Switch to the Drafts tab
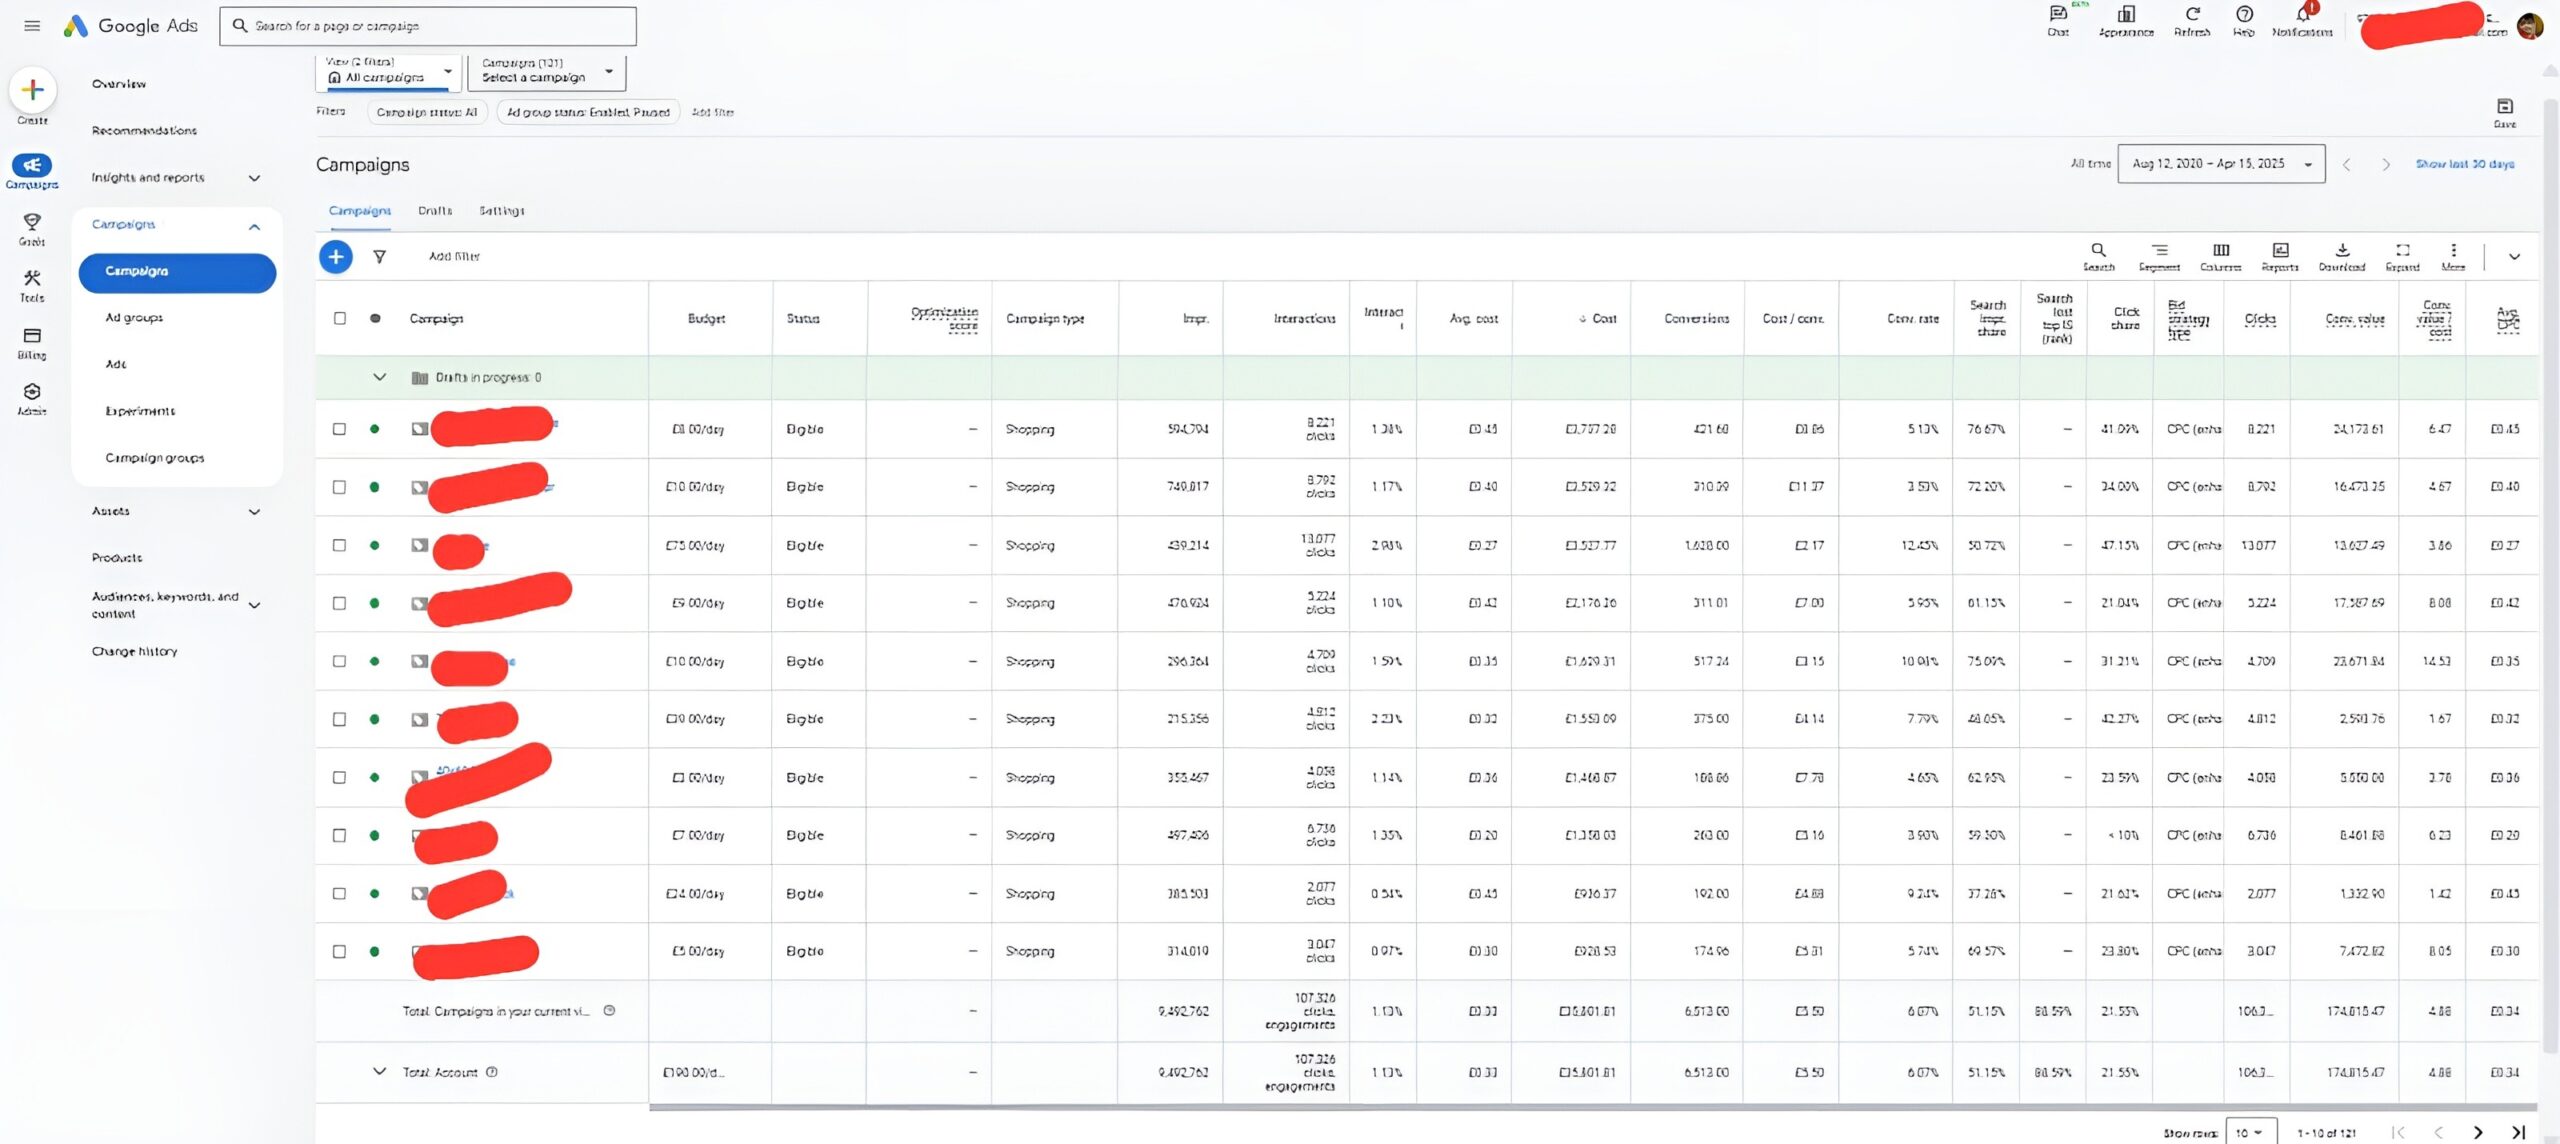This screenshot has width=2560, height=1144. pyautogui.click(x=435, y=211)
